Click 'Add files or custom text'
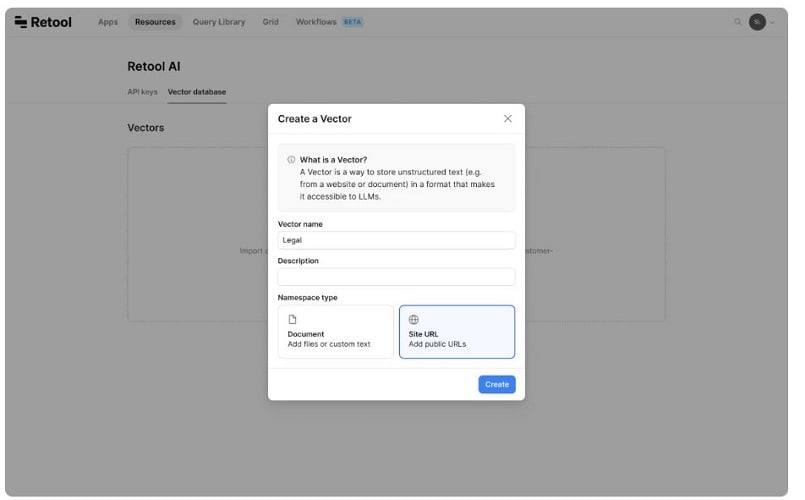 point(329,344)
